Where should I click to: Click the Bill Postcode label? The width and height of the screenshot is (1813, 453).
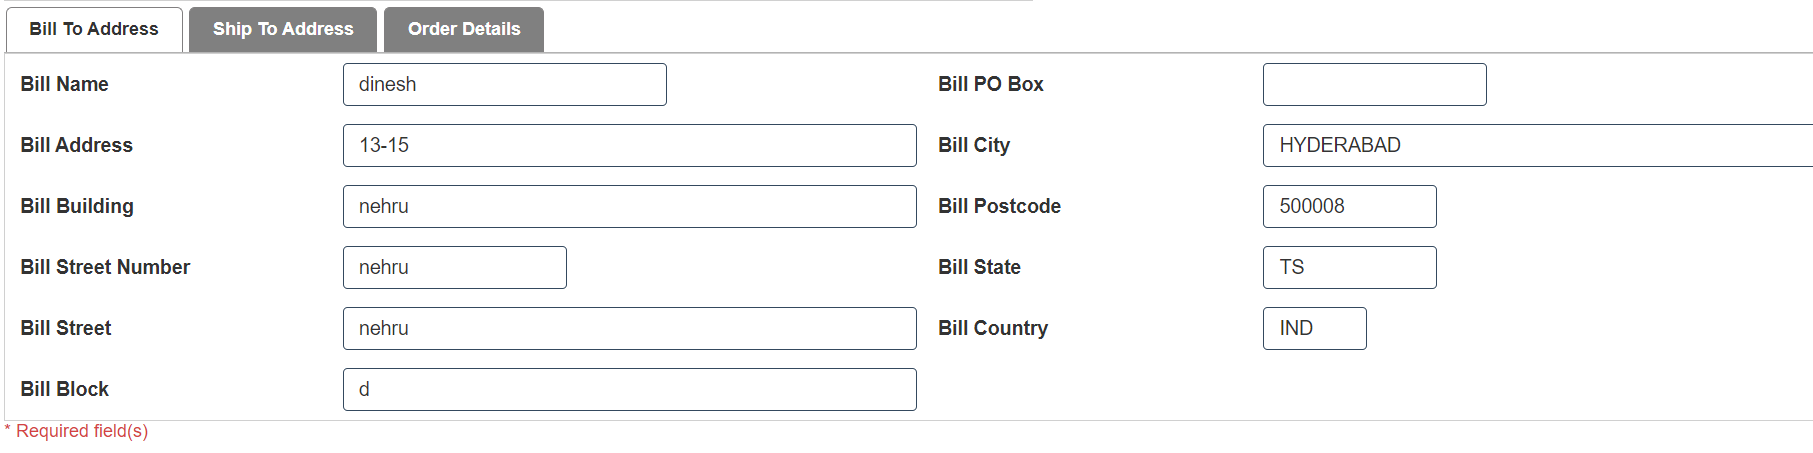999,207
